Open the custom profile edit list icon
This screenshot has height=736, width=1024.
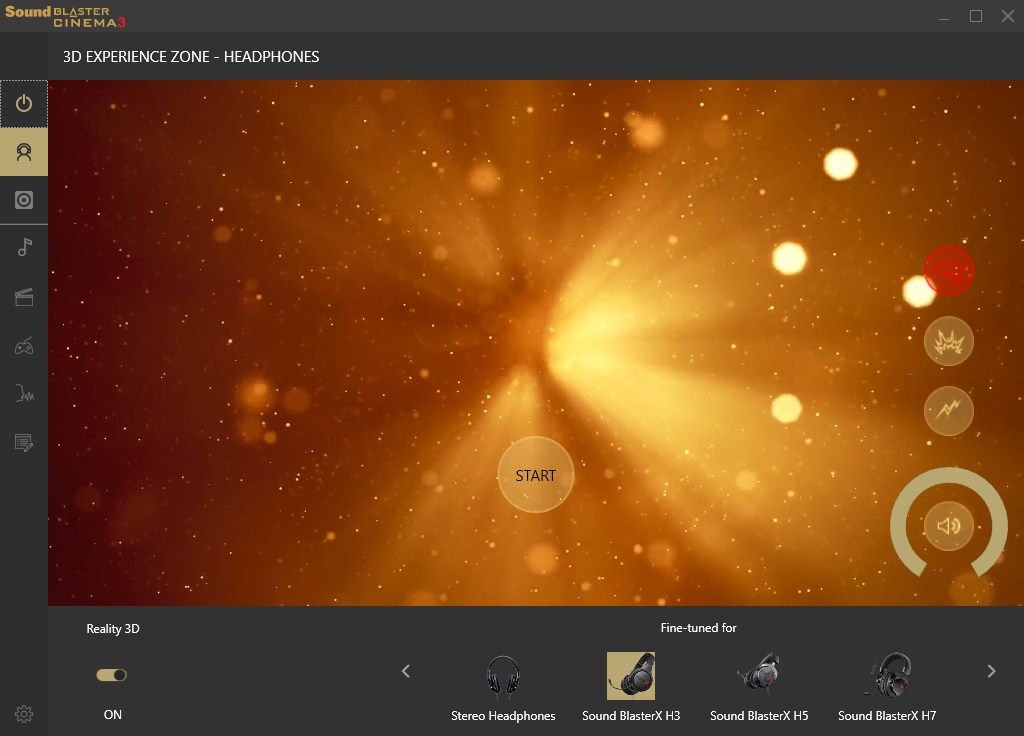(24, 442)
